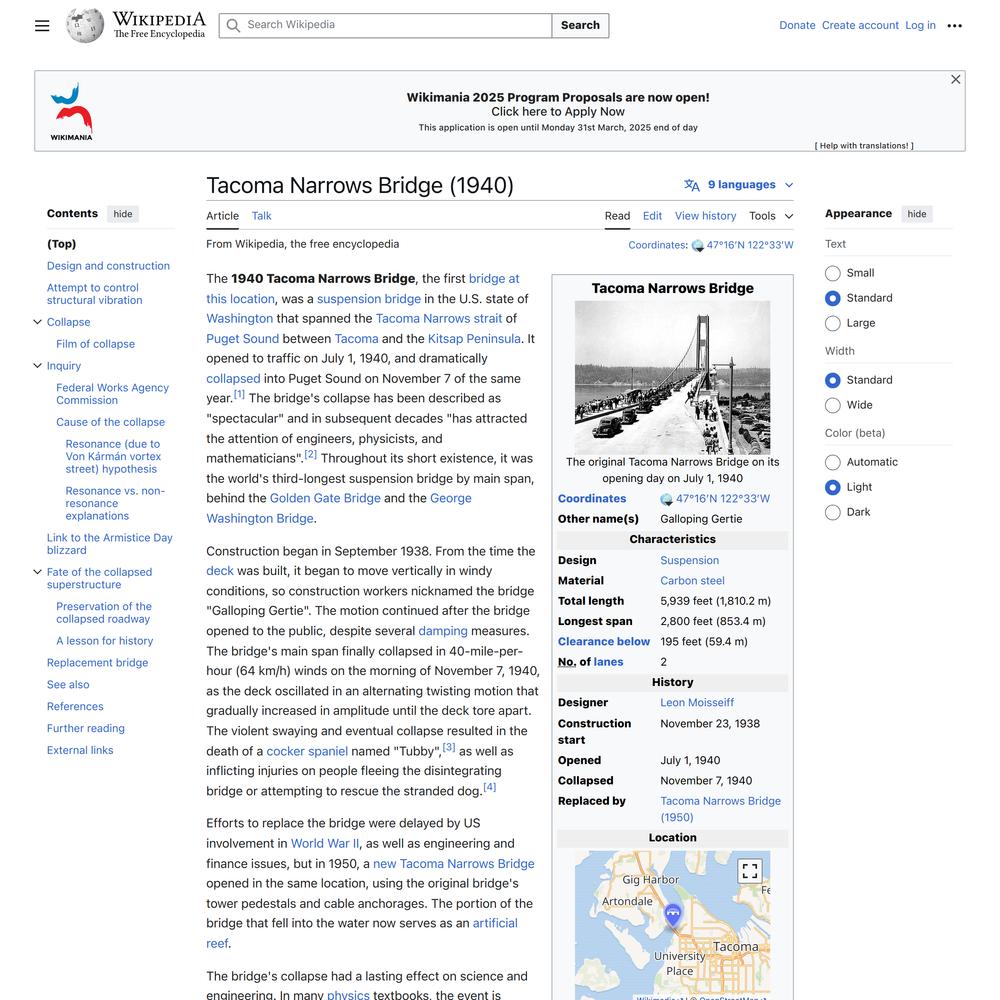Open the Carbon steel material link
Screen dimensions: 1000x1000
692,581
